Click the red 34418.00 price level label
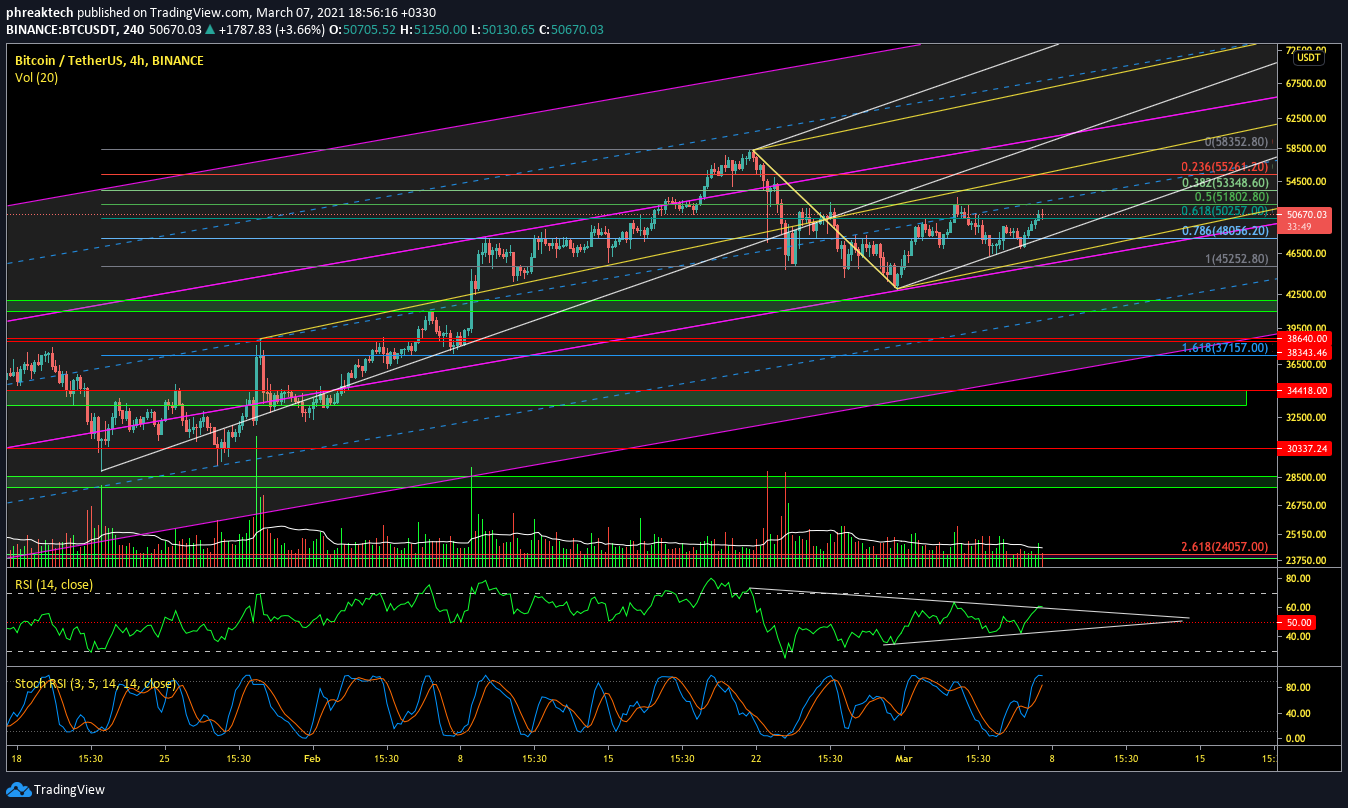 (1306, 391)
